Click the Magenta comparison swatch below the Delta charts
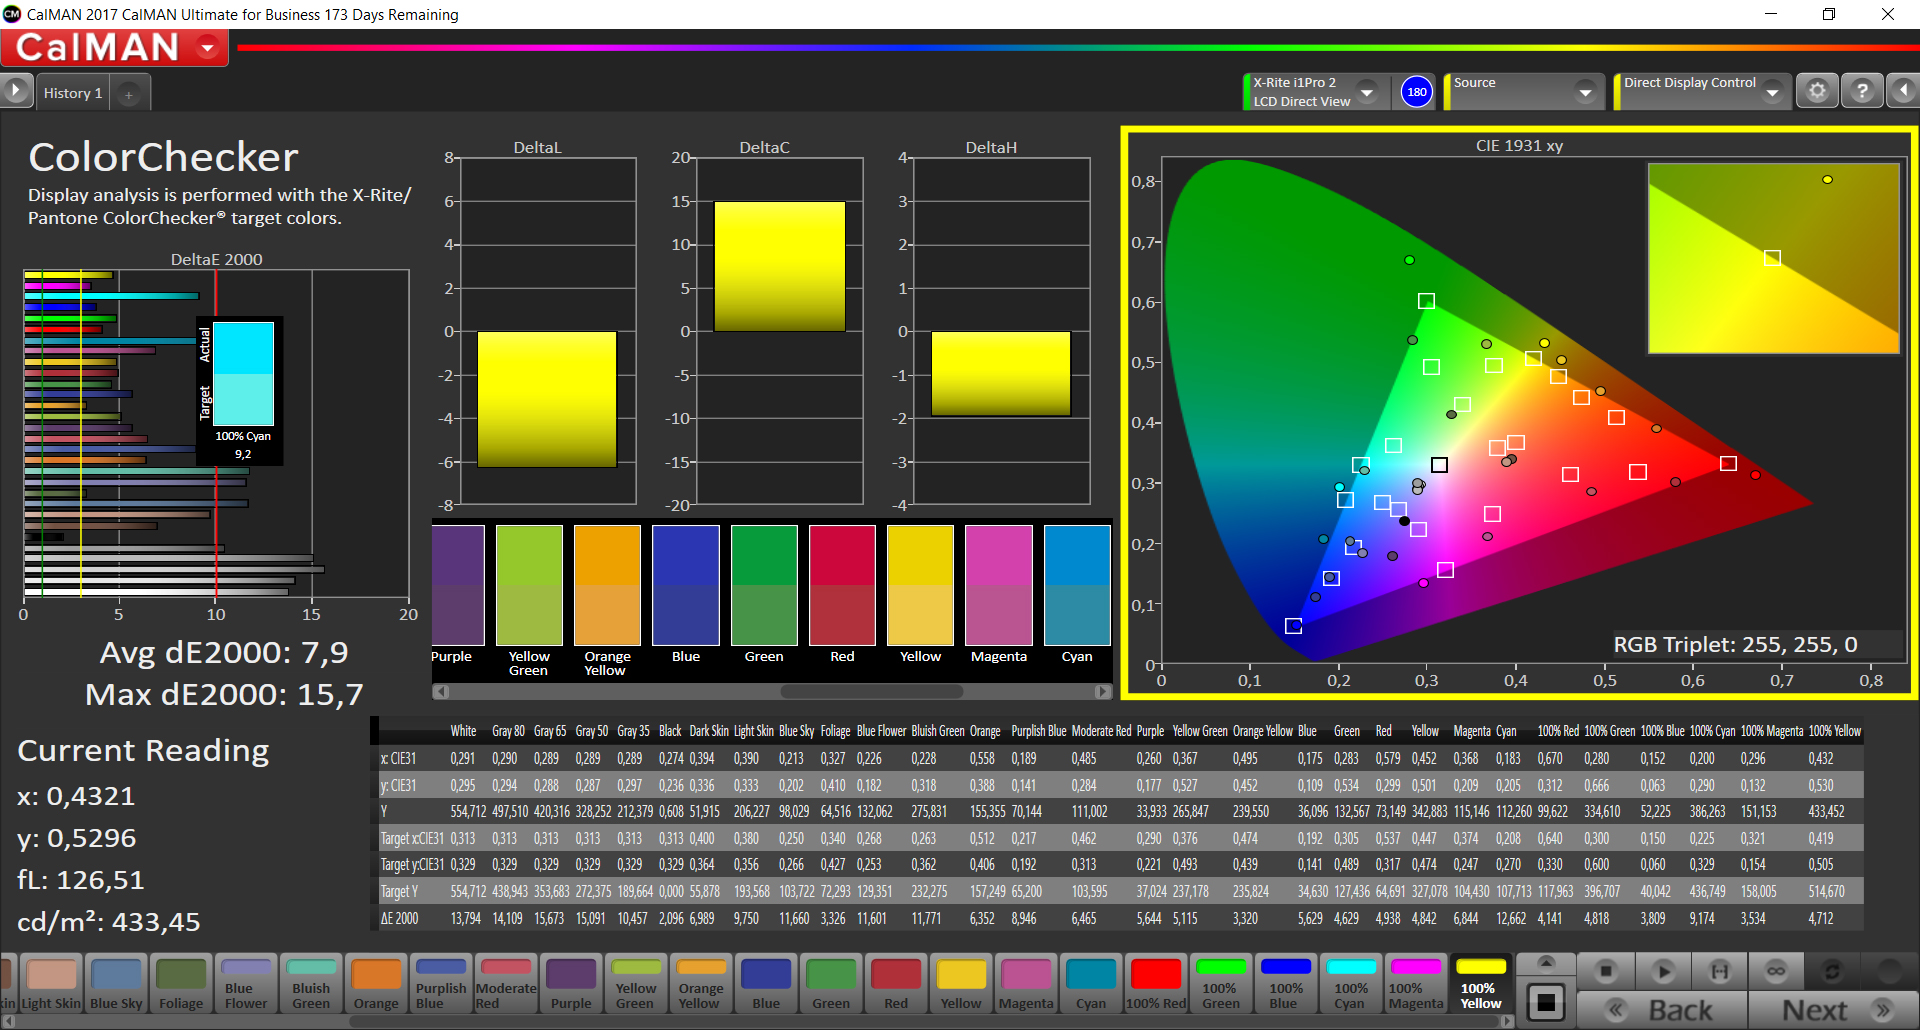This screenshot has height=1030, width=1920. click(999, 585)
